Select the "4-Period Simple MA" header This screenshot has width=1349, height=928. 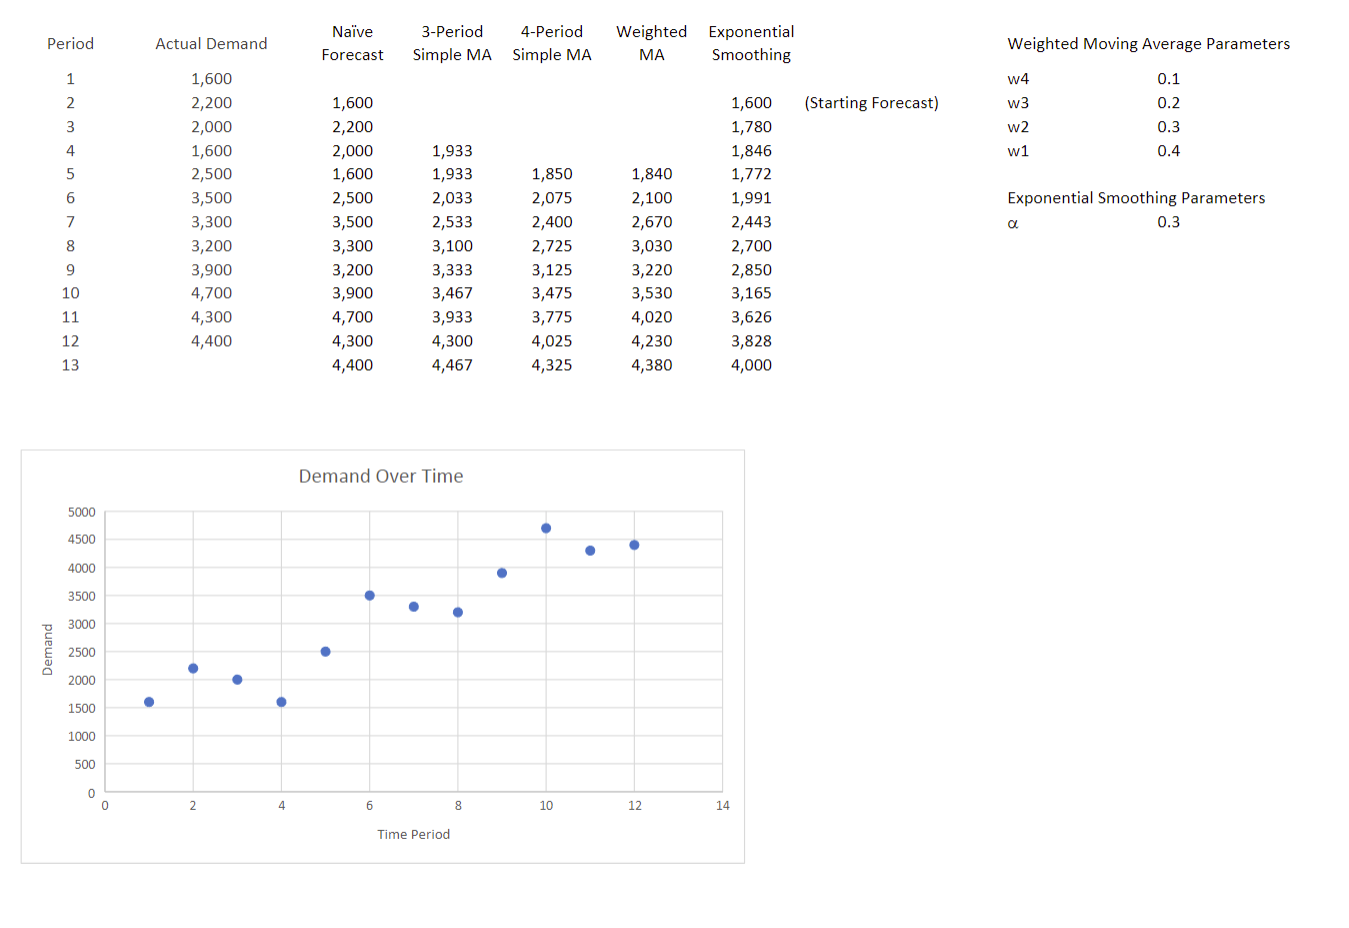552,43
